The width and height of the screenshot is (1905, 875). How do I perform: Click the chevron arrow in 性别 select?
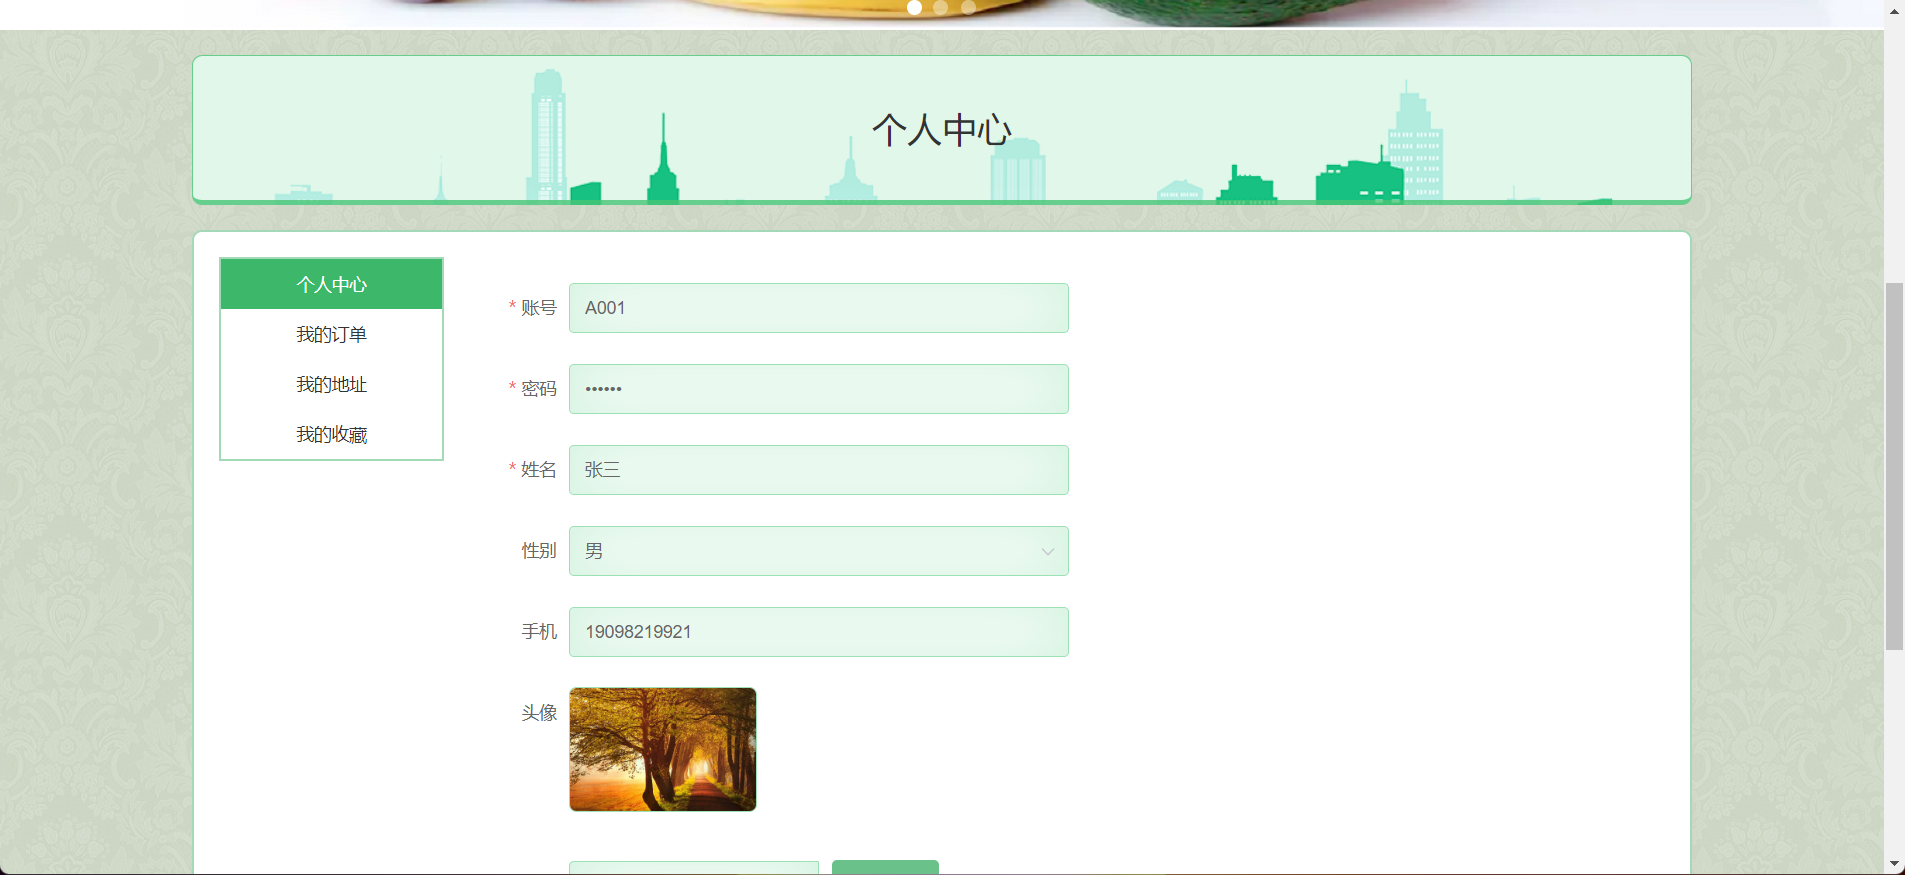(1047, 551)
